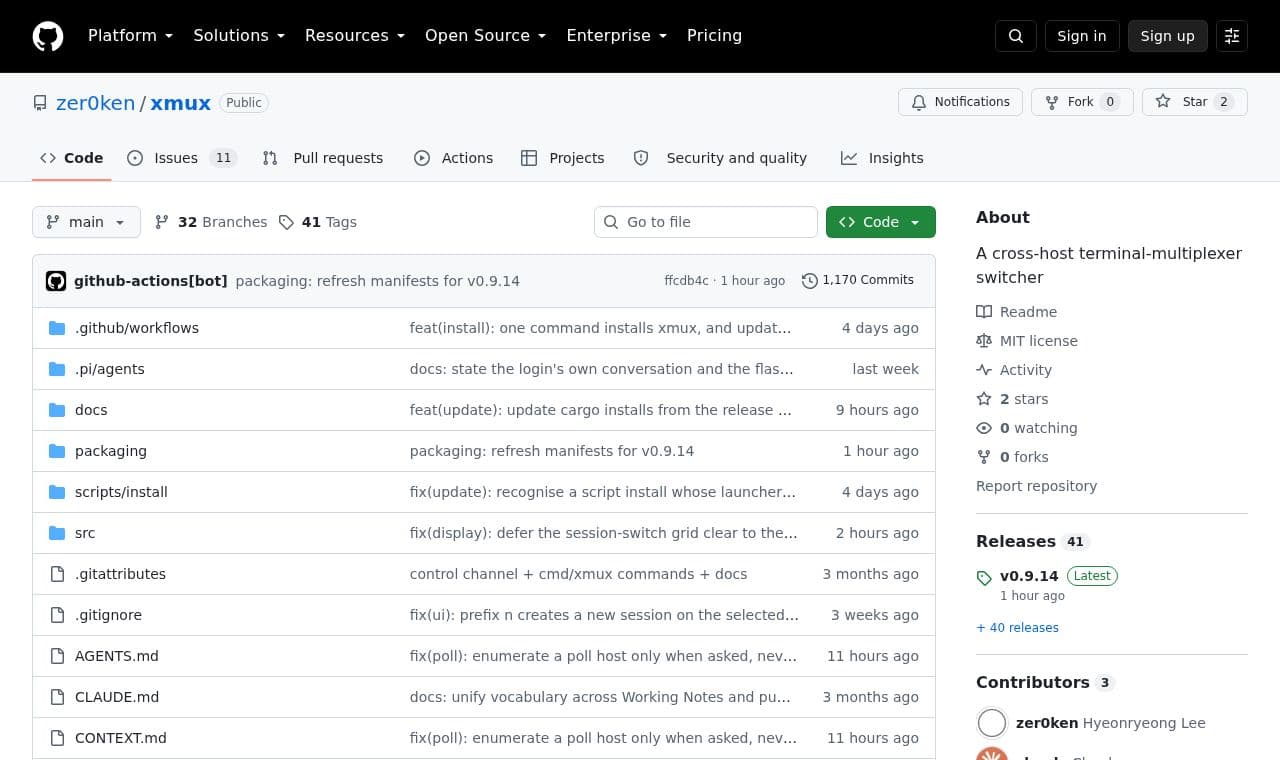Expand the Enterprise menu
This screenshot has width=1280, height=760.
pos(617,36)
